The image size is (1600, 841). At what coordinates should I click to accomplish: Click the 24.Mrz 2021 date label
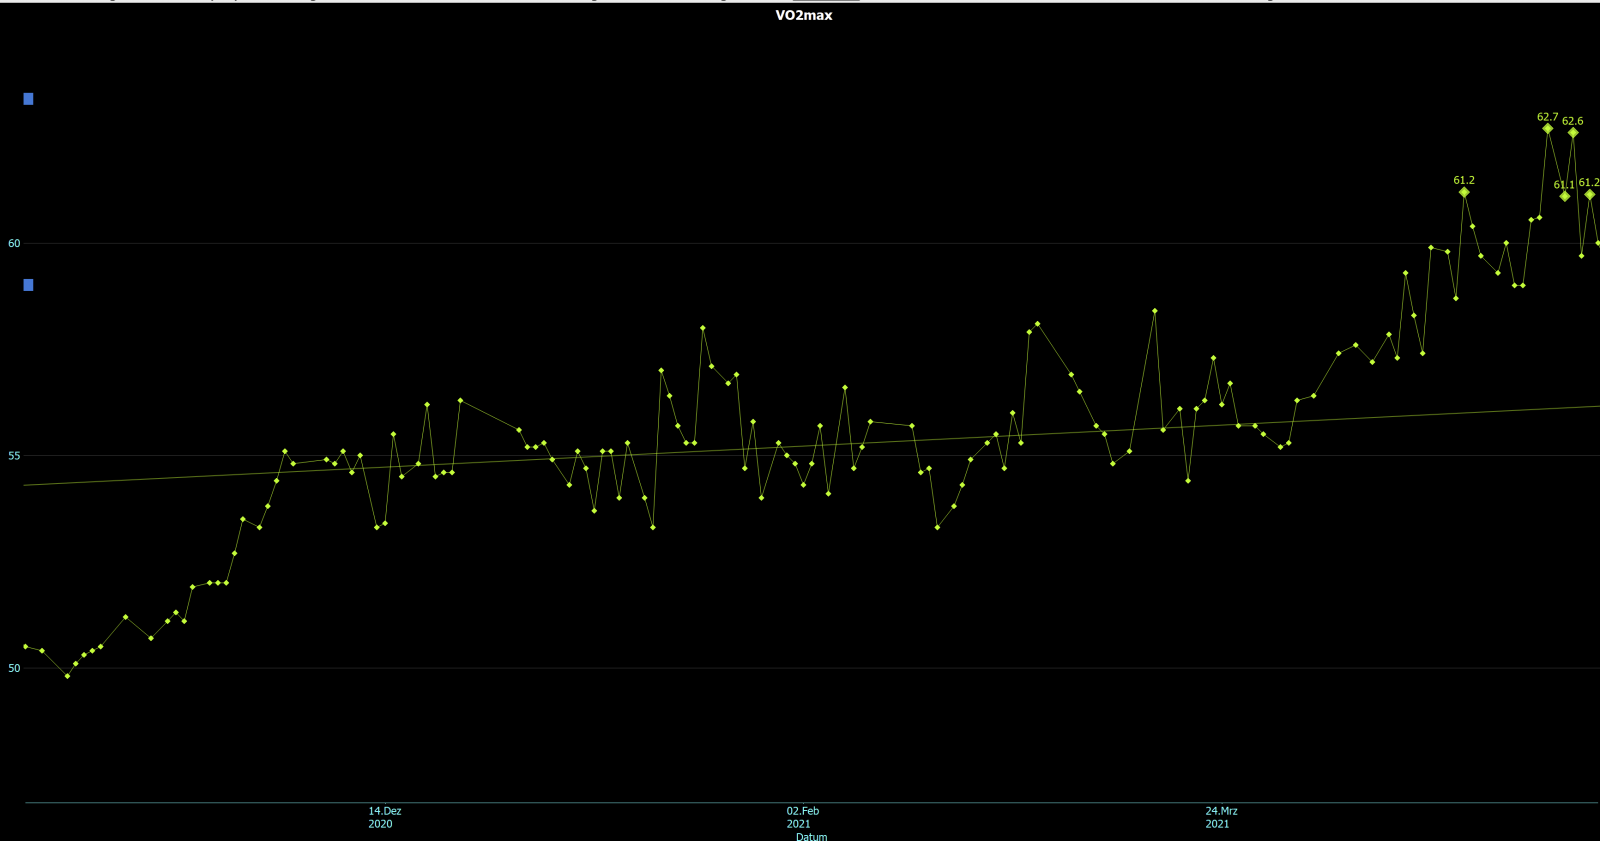point(1221,817)
